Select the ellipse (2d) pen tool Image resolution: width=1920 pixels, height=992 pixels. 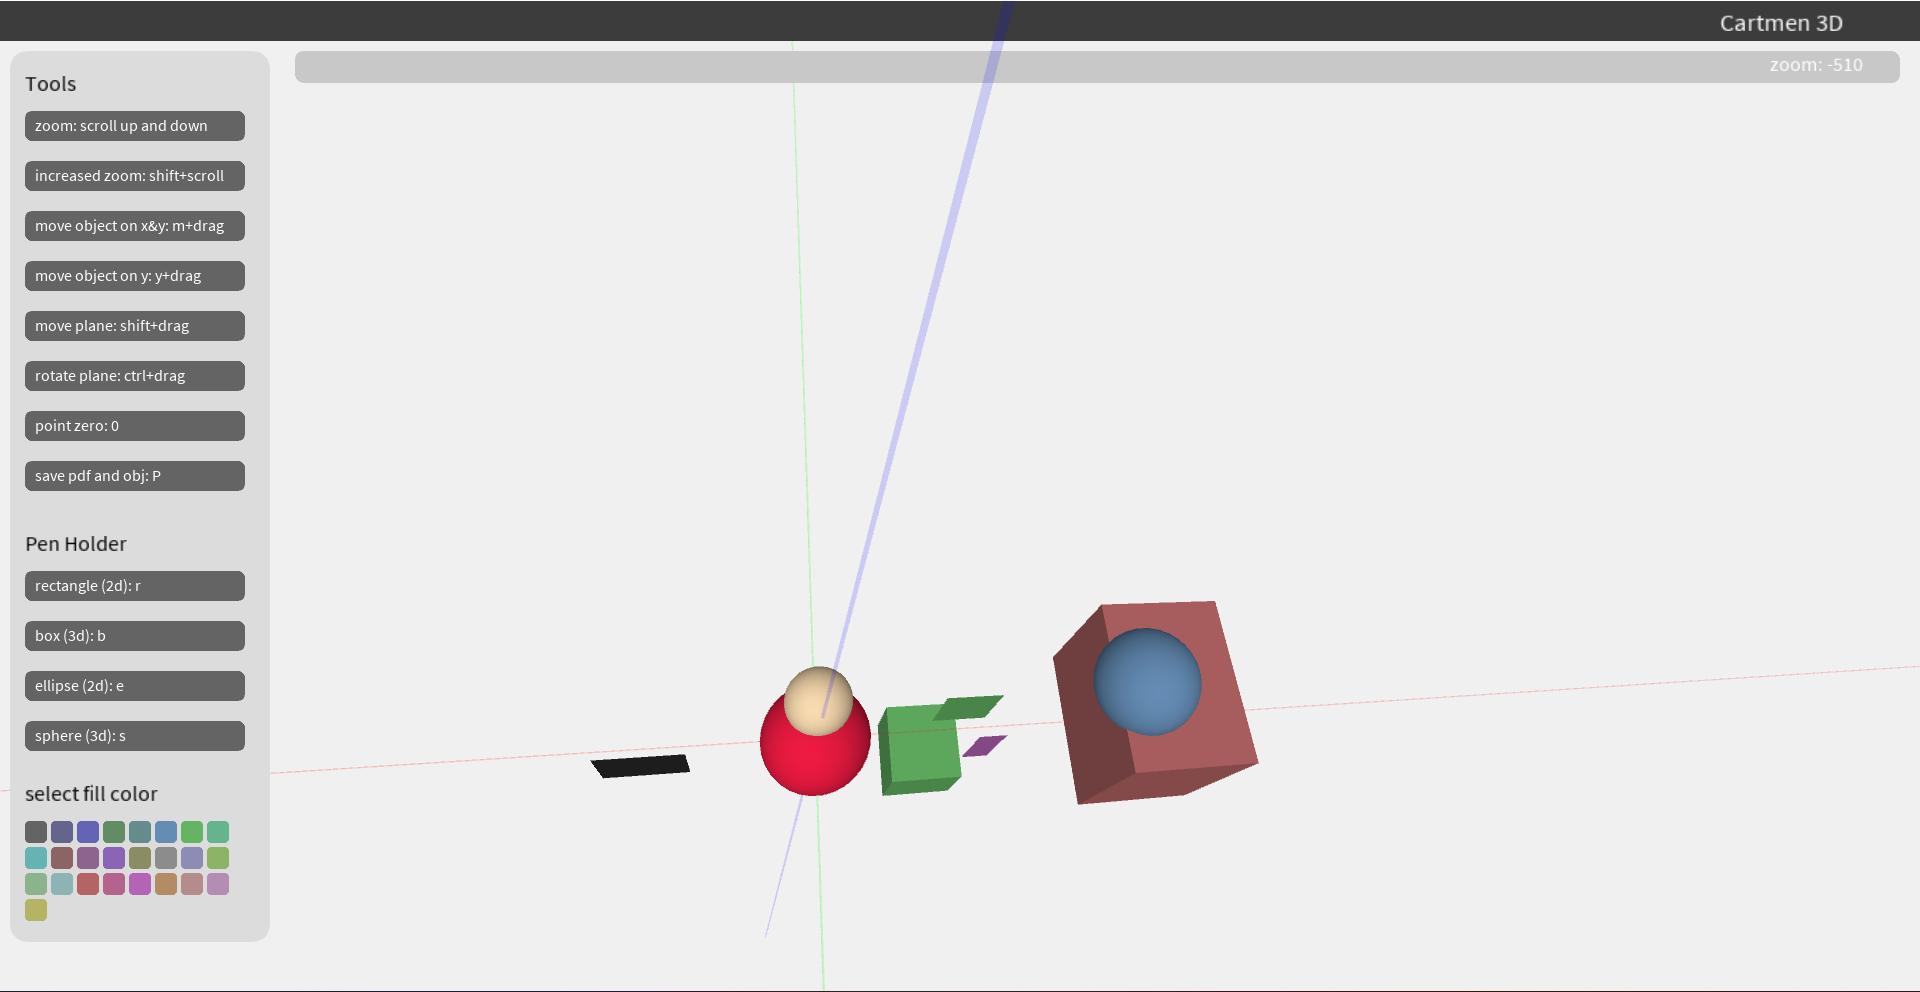pyautogui.click(x=134, y=685)
